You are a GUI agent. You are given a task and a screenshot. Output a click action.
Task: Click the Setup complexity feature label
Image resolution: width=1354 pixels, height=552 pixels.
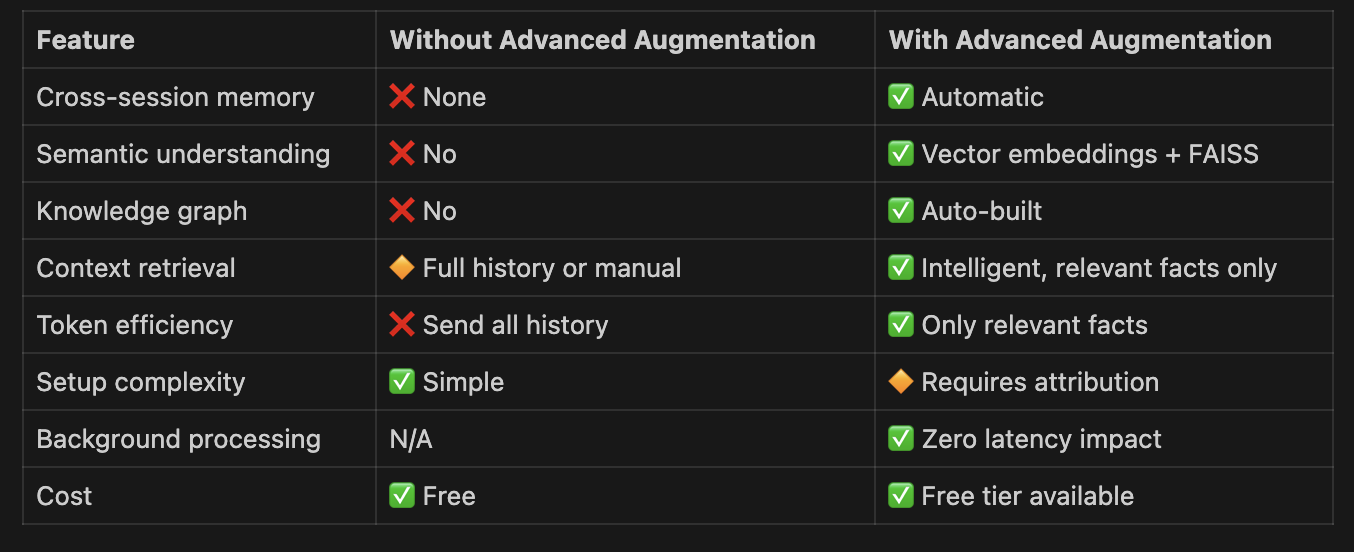point(140,382)
